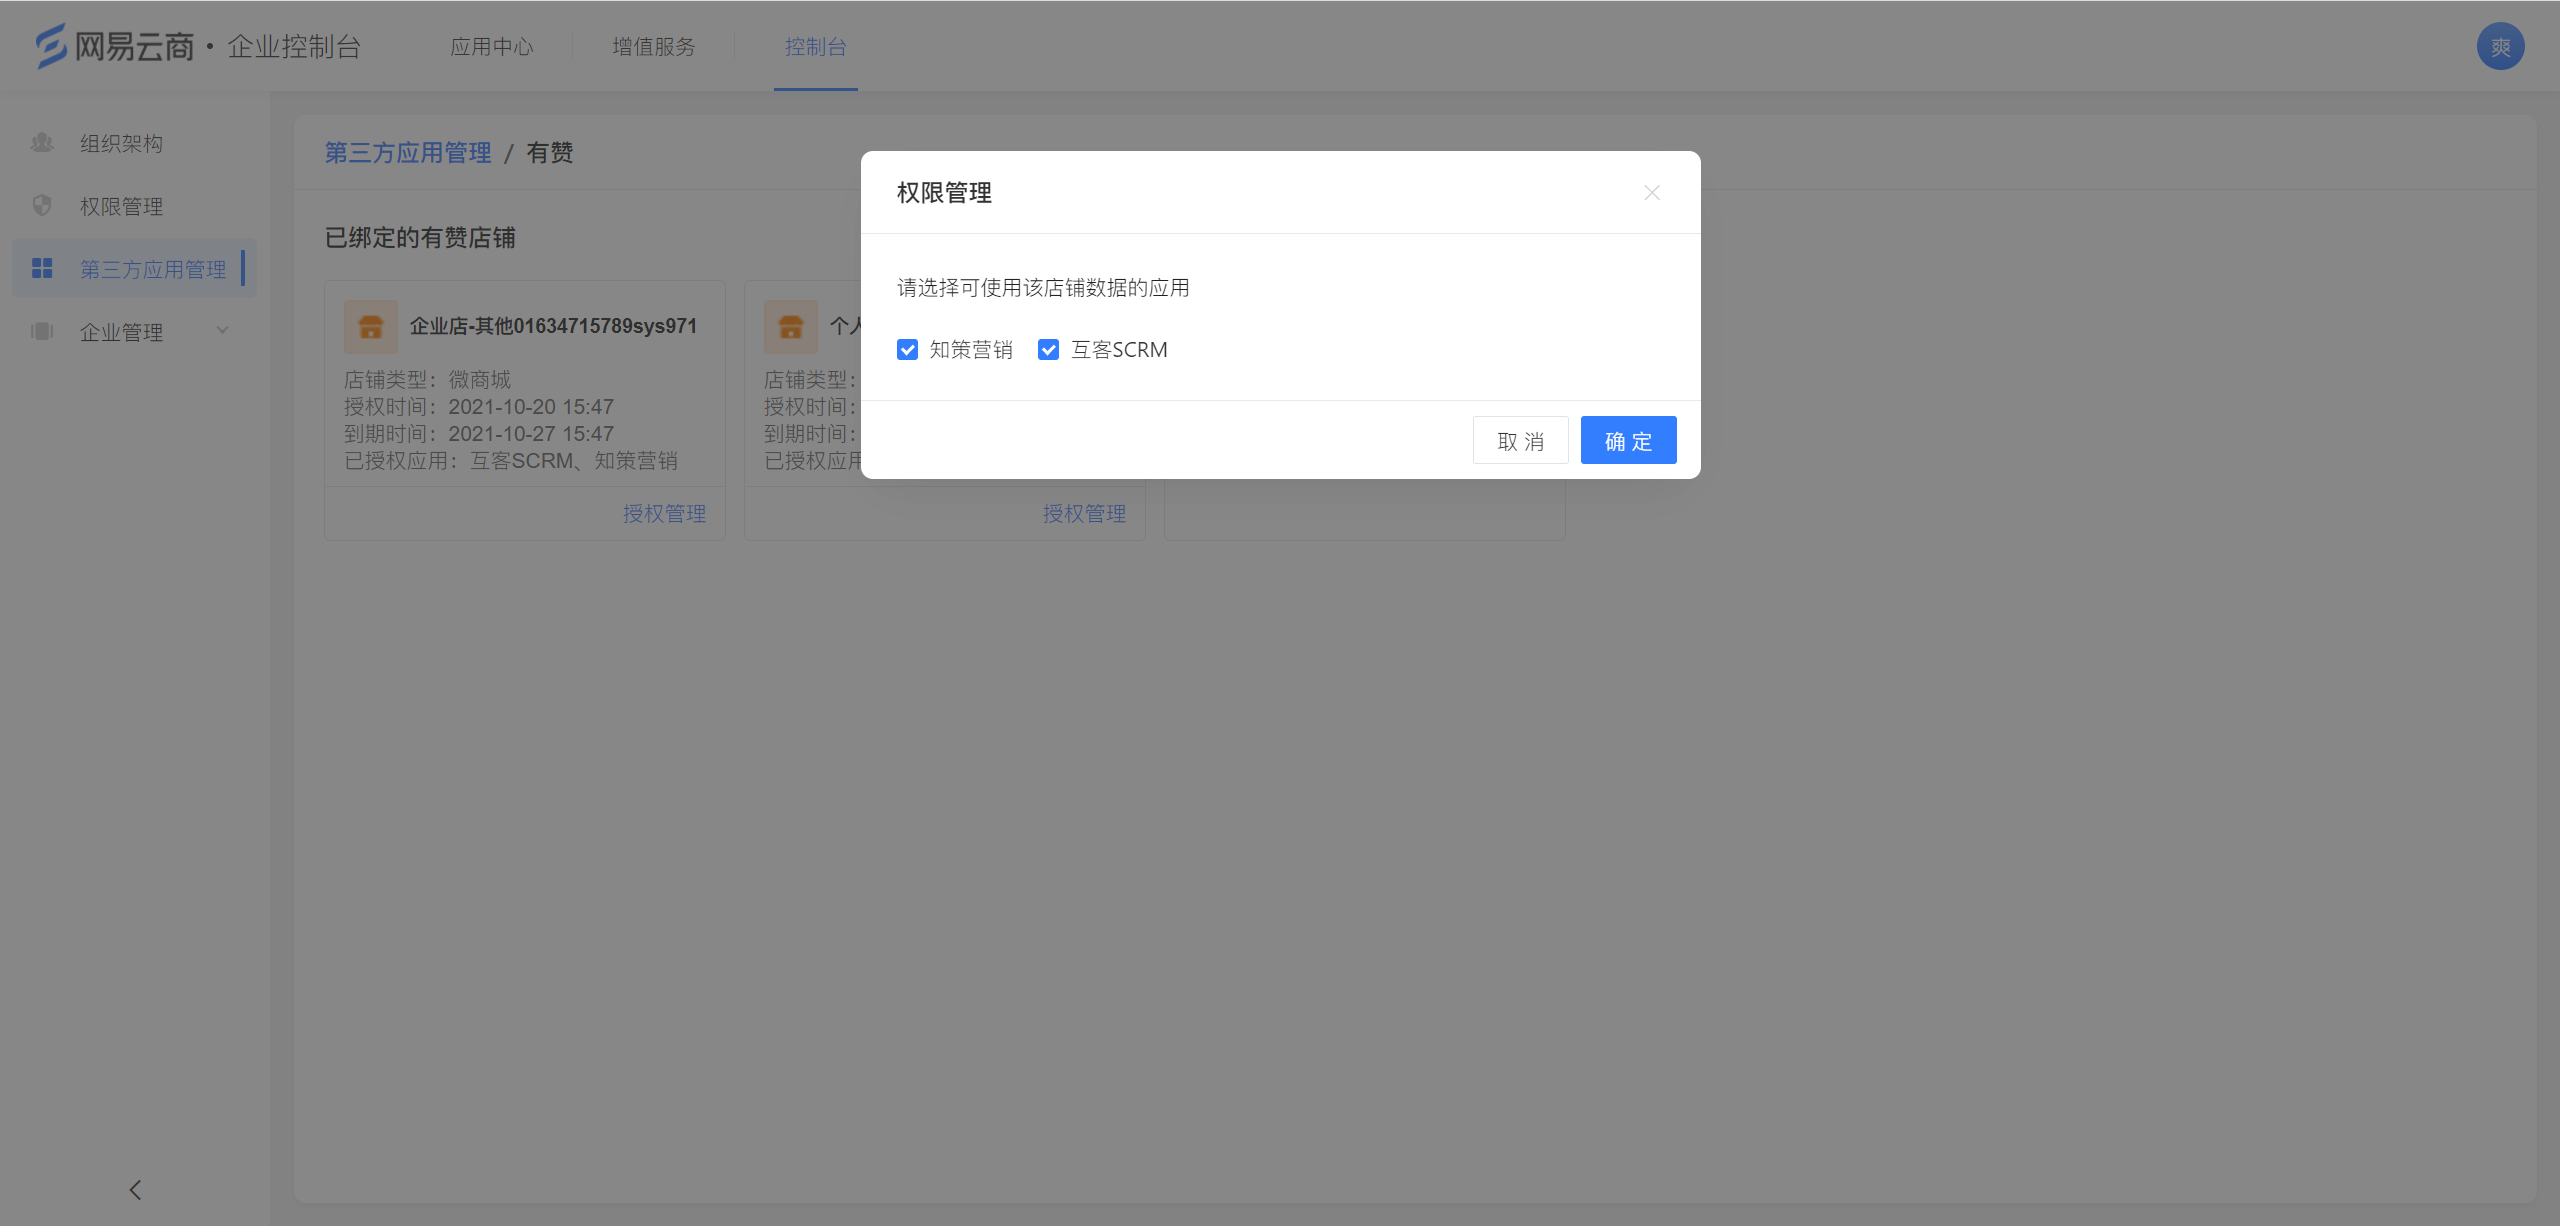Click the 企业管理 sidebar icon
Image resolution: width=2560 pixels, height=1226 pixels.
pos(42,331)
